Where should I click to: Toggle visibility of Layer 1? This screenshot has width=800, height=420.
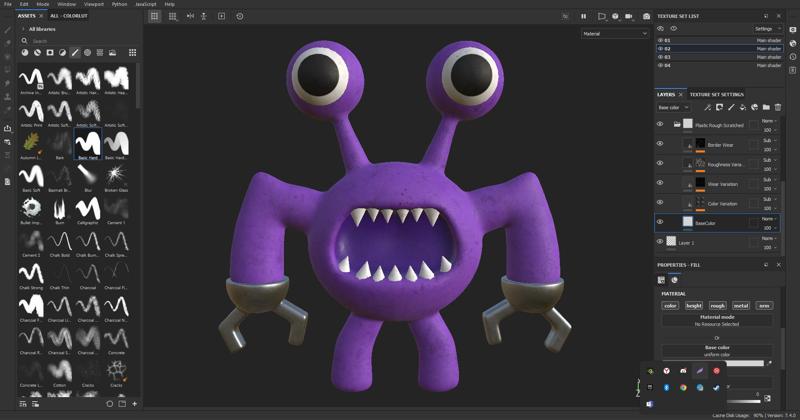point(660,242)
